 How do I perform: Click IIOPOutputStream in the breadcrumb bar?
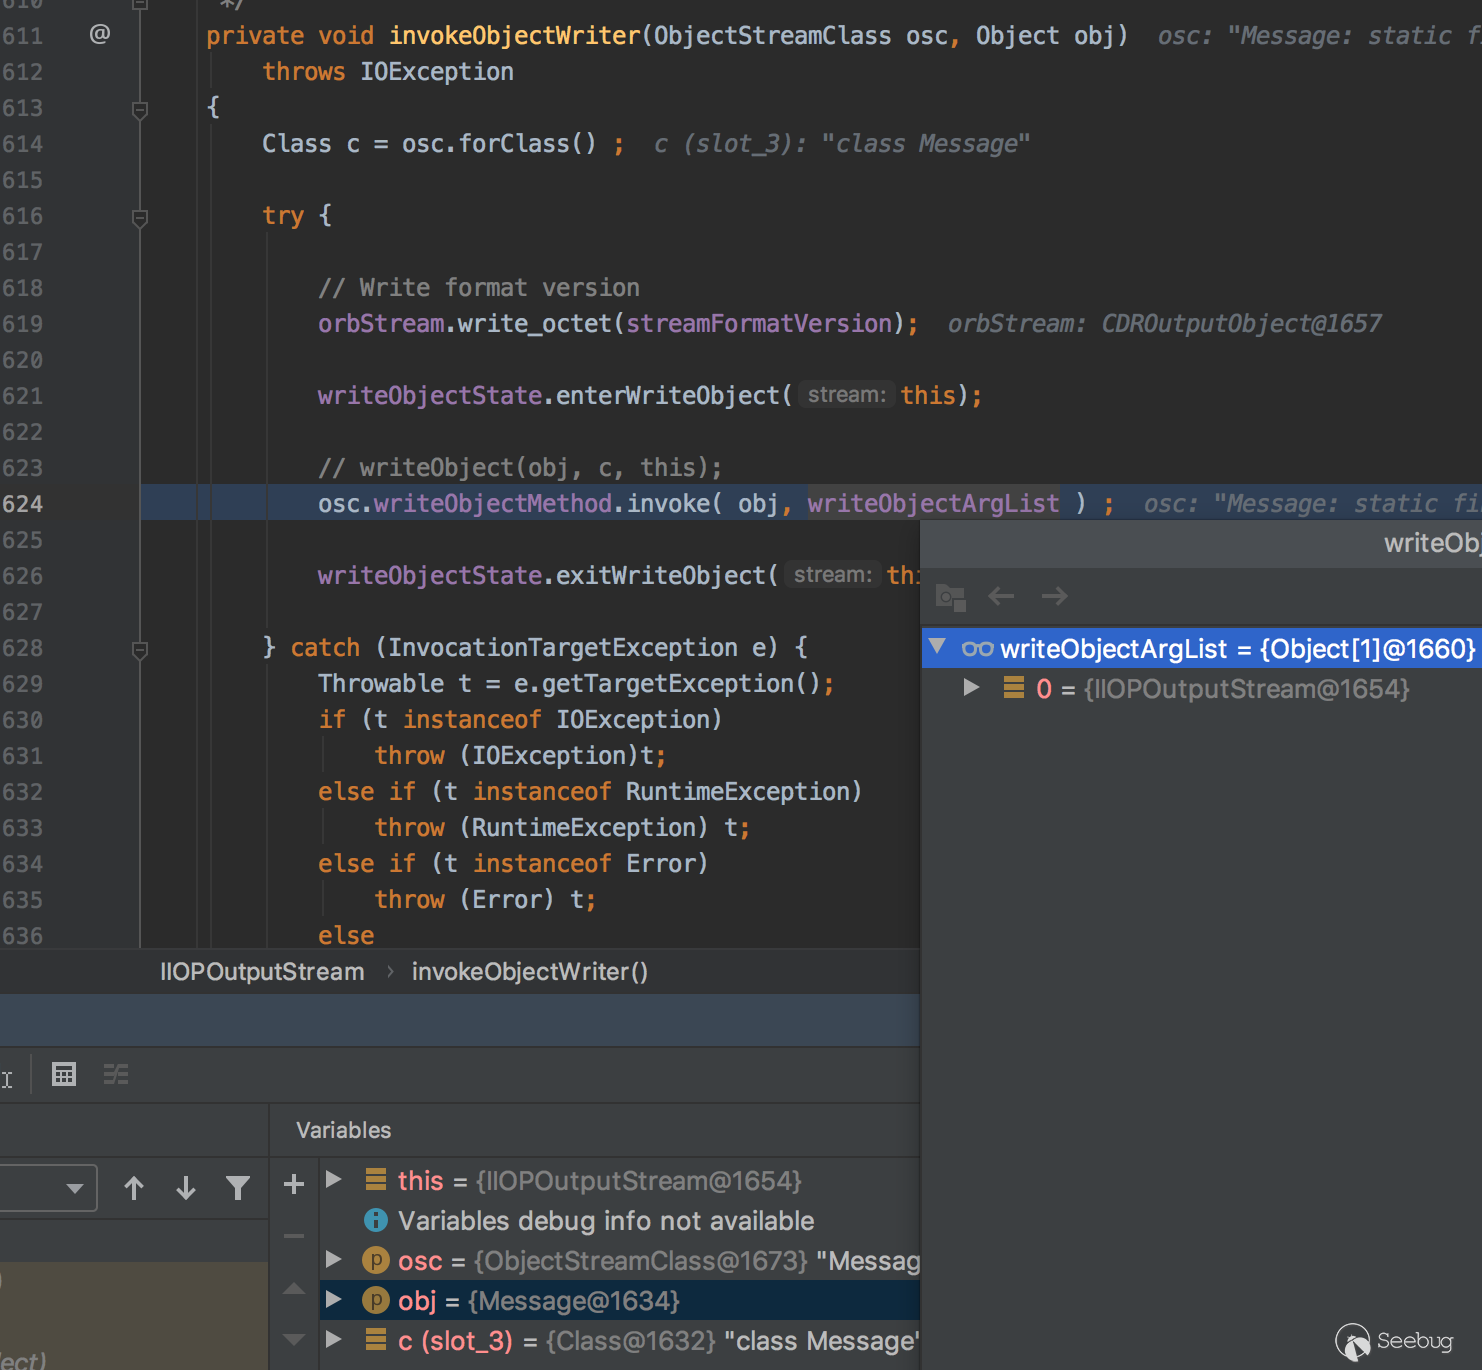(x=262, y=972)
